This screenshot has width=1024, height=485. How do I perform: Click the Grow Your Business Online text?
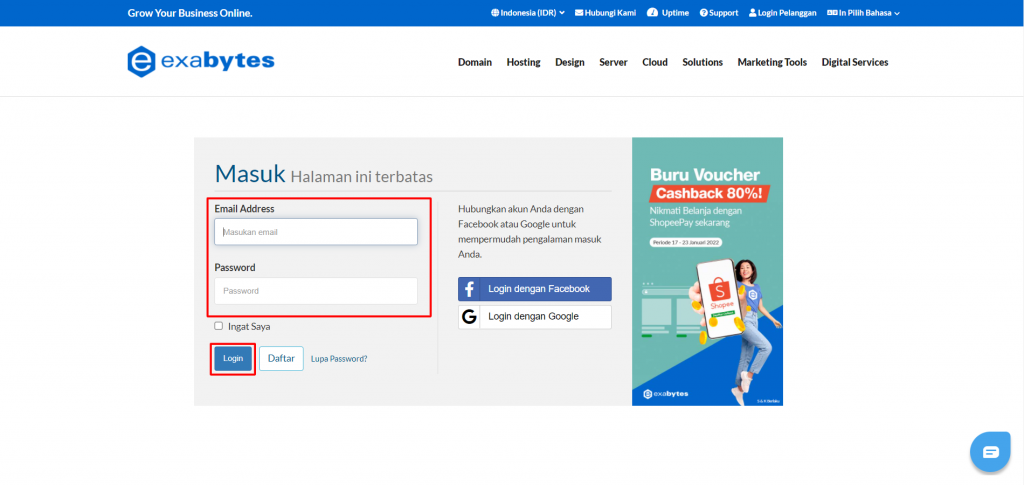tap(190, 13)
